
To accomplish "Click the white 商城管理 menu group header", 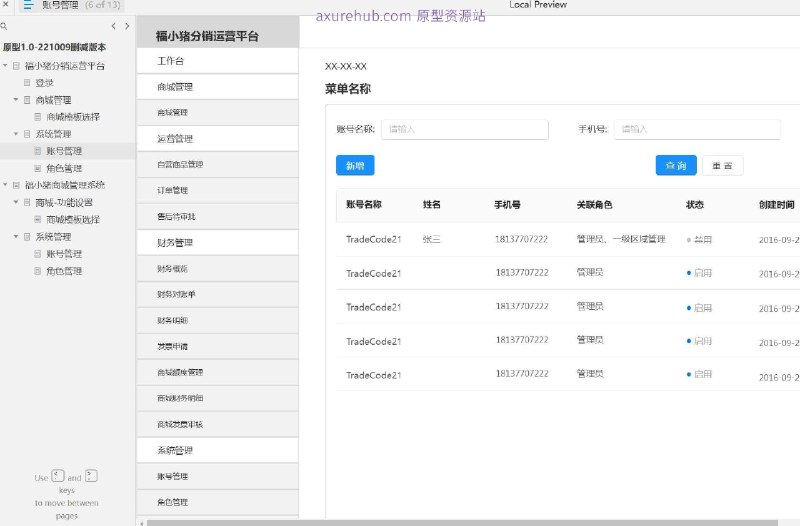I will (217, 87).
